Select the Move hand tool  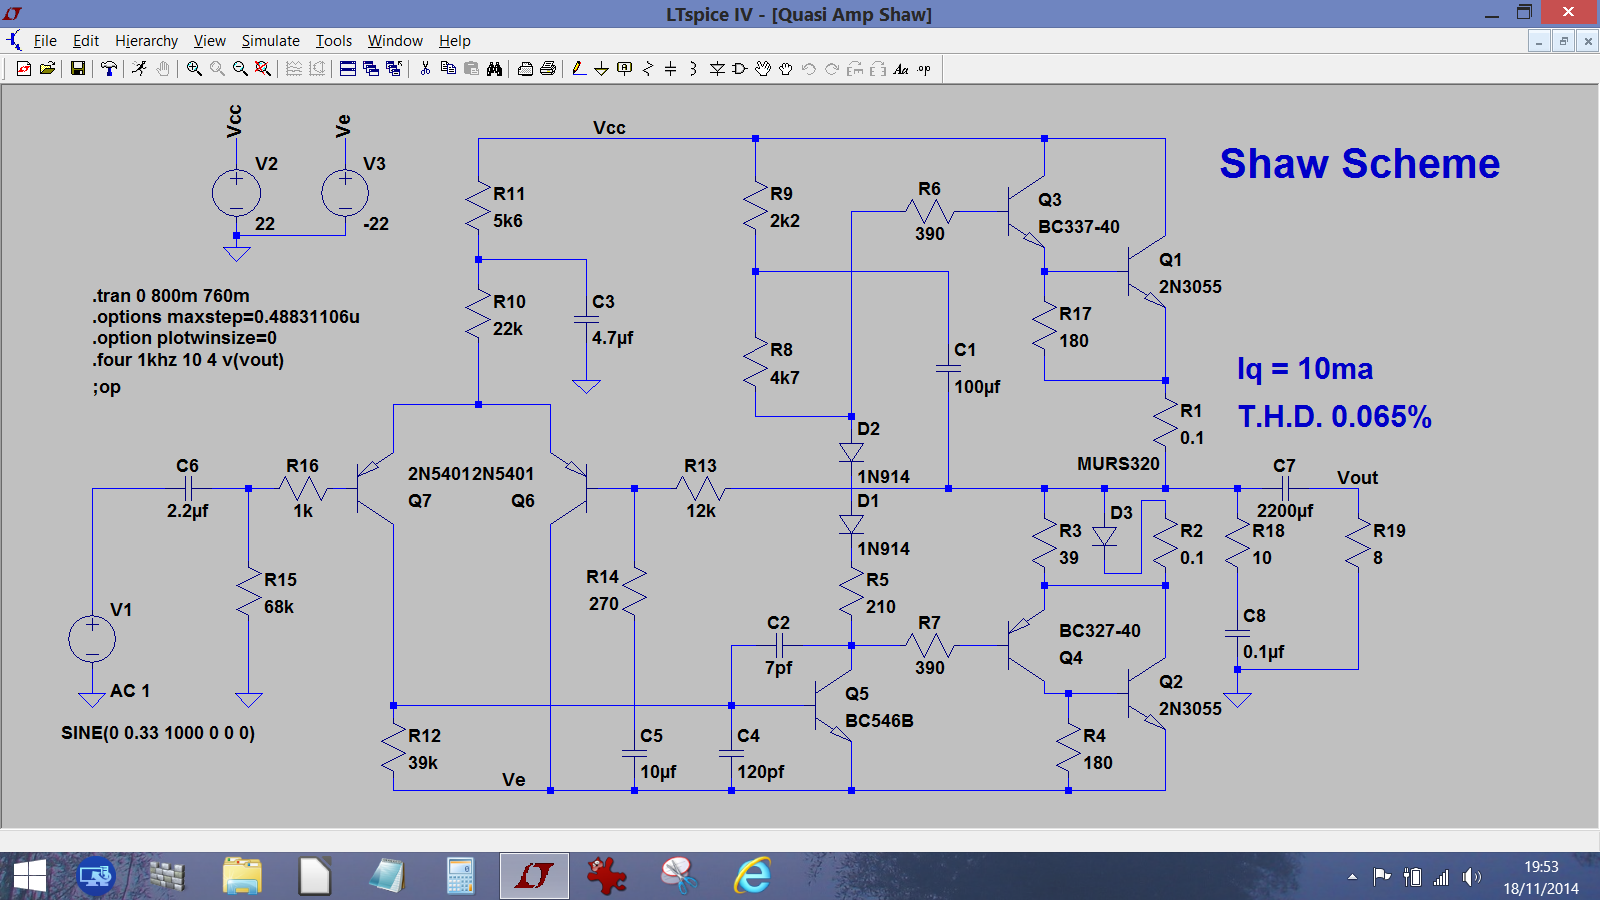click(763, 69)
